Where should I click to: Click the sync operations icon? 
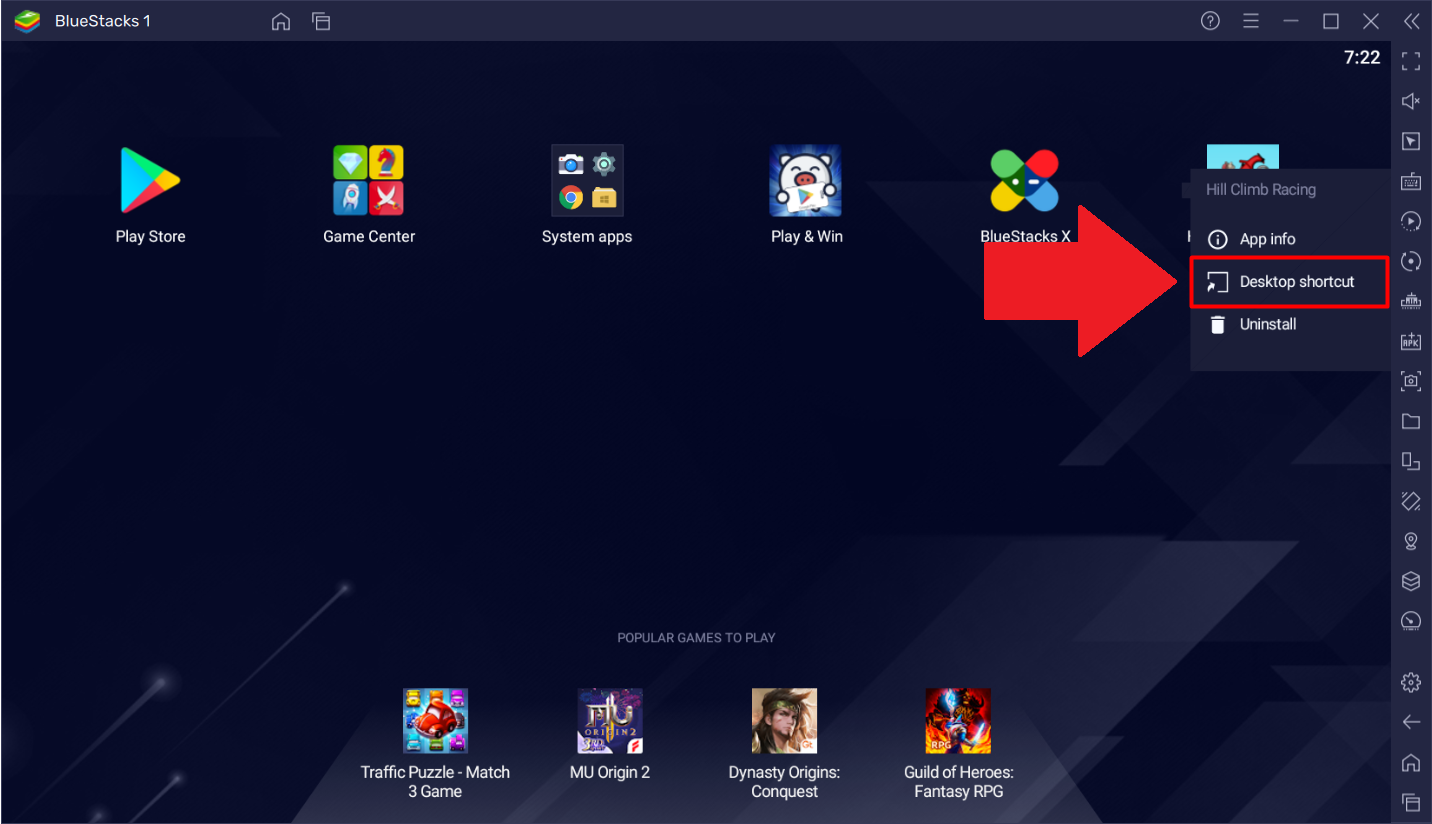click(1411, 261)
